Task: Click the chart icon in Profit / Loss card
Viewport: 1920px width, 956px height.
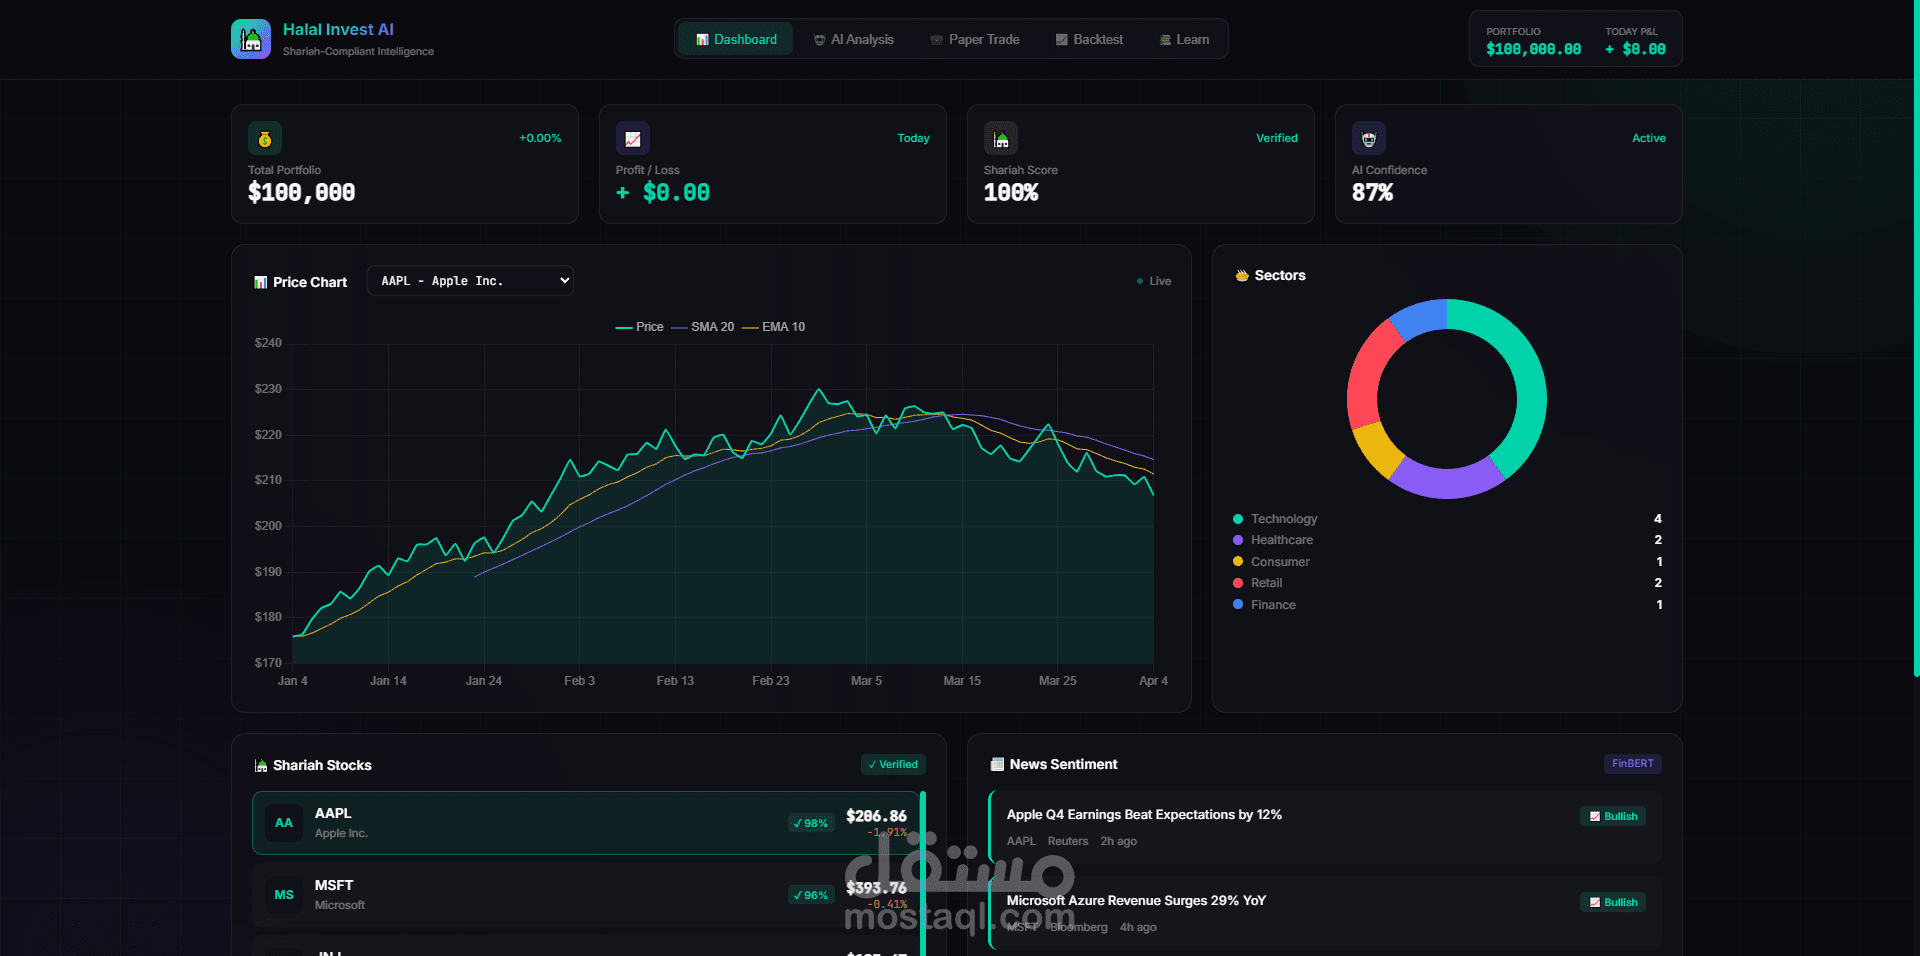Action: (x=633, y=138)
